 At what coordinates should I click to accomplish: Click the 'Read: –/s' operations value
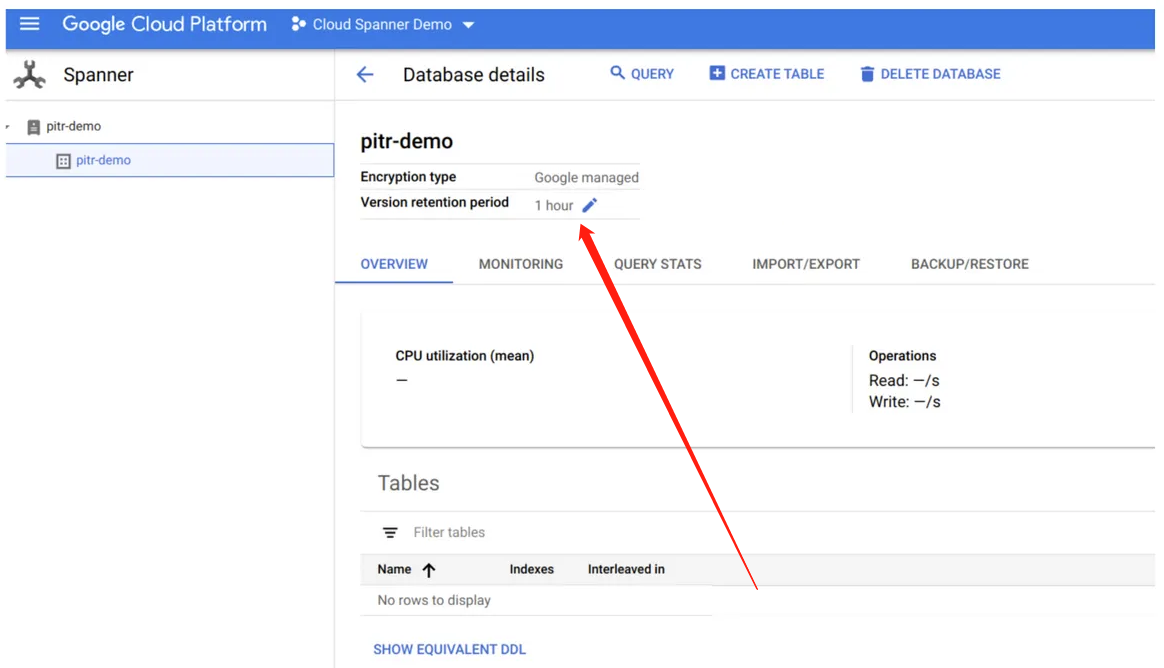coord(904,381)
